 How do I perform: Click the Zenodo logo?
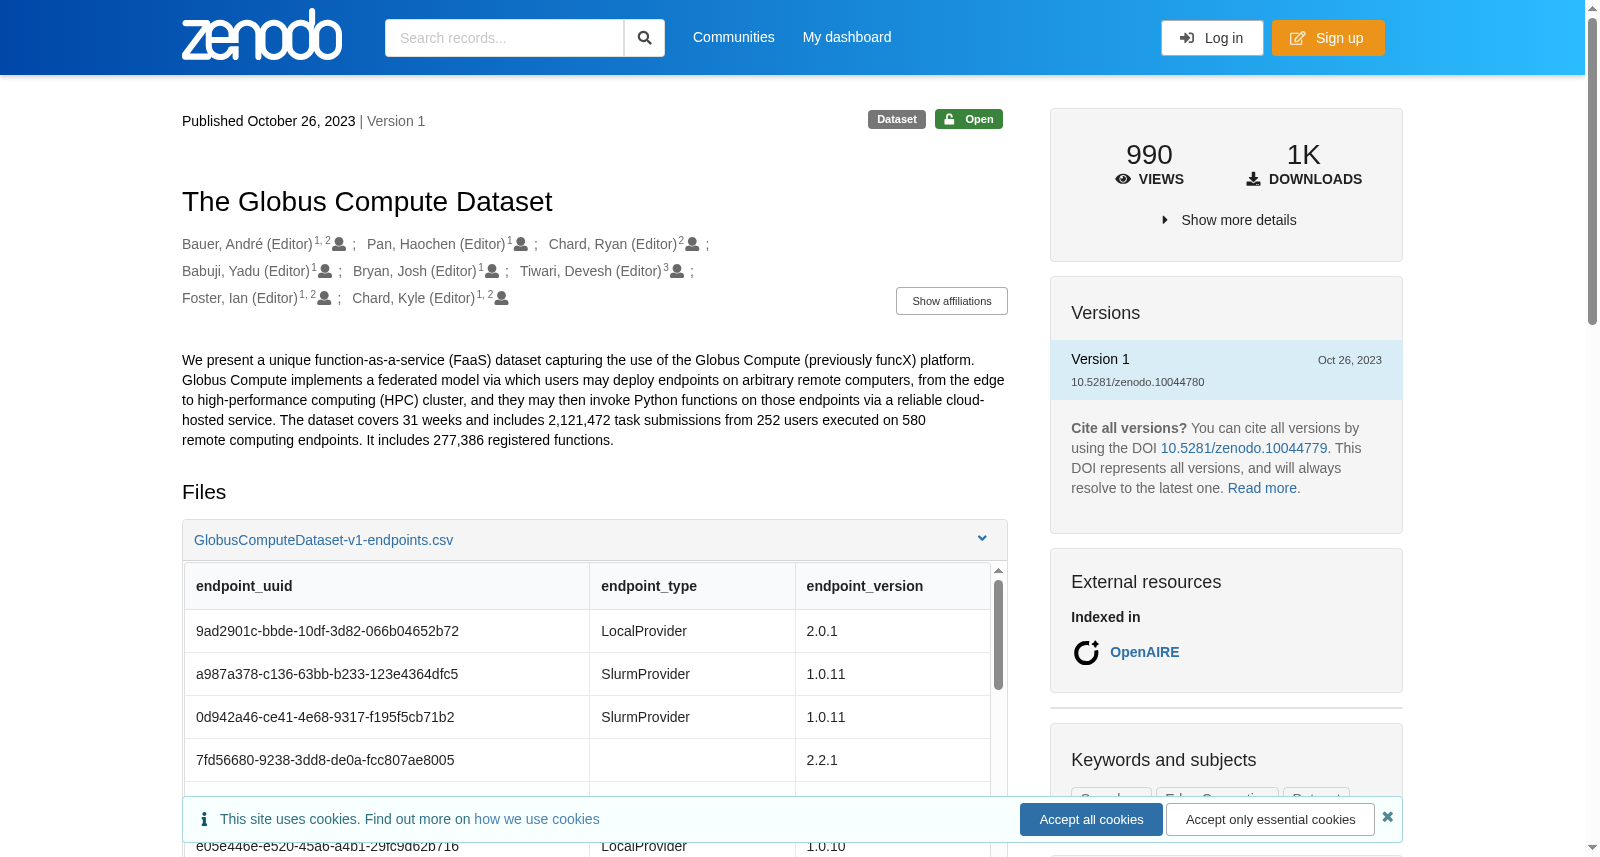click(262, 35)
